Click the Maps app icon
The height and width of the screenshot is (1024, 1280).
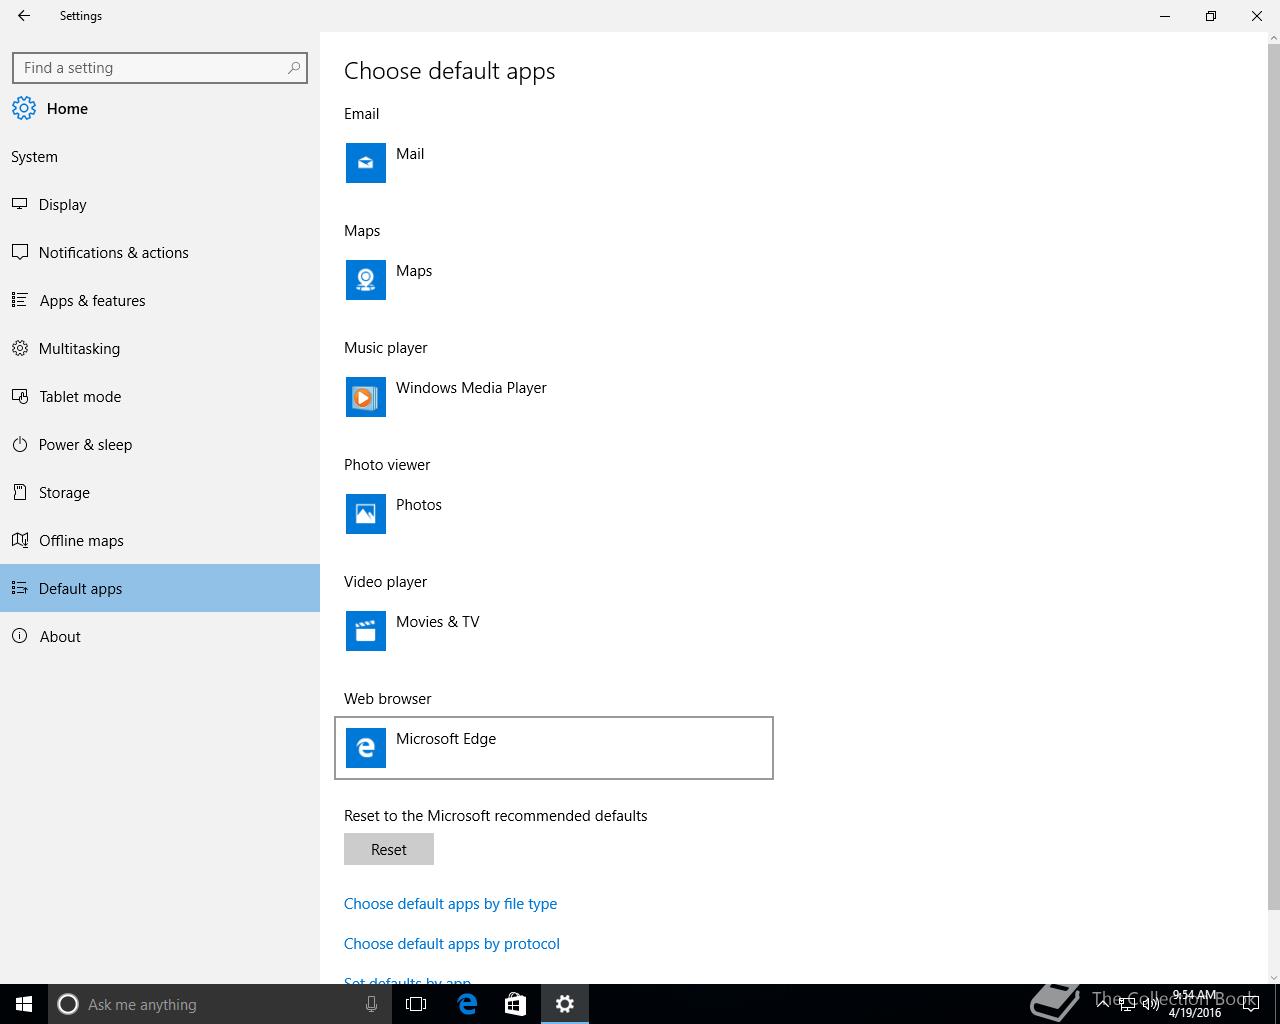pos(366,280)
